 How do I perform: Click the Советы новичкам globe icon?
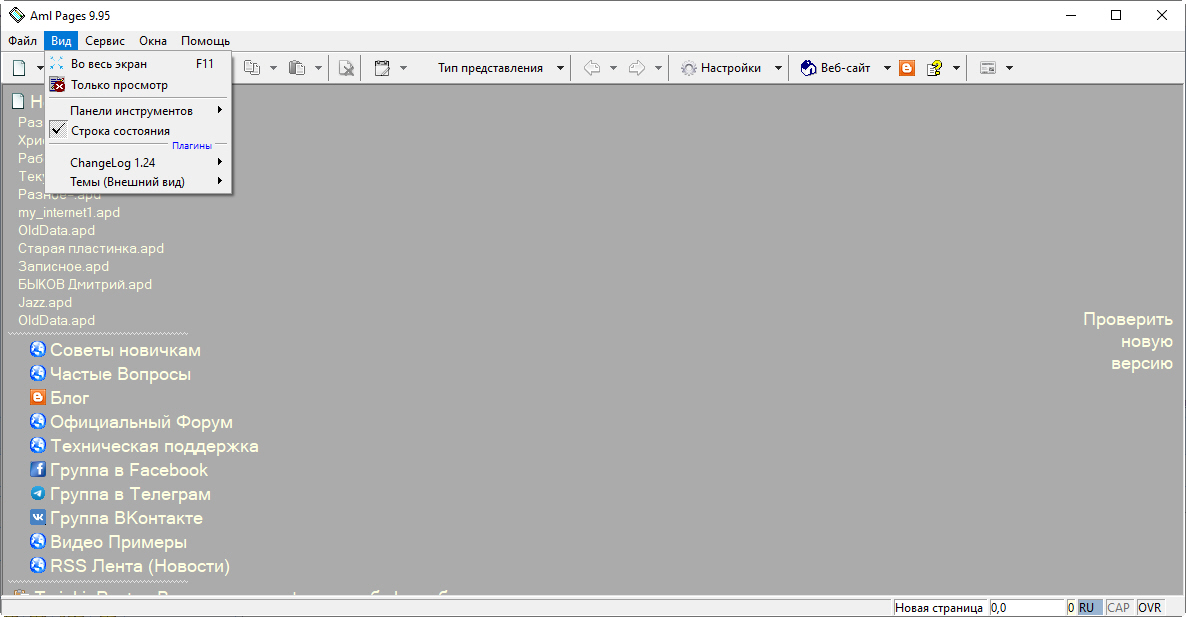coord(38,349)
